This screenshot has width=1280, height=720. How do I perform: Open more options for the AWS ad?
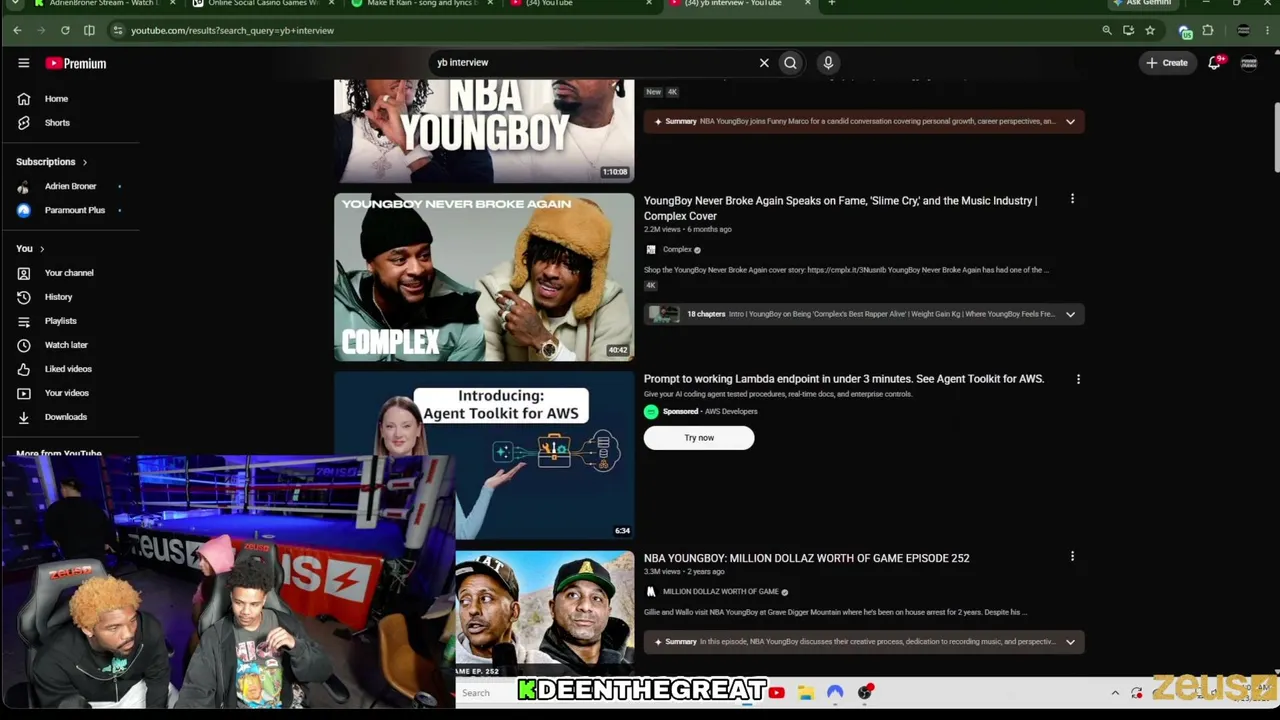[1078, 379]
